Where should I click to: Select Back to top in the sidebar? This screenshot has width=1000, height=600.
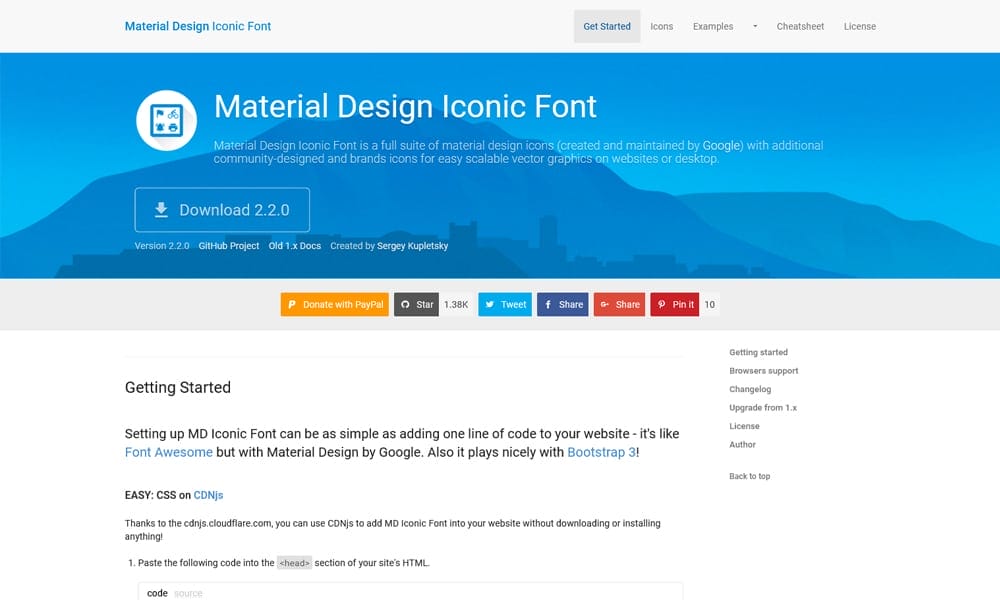tap(750, 476)
